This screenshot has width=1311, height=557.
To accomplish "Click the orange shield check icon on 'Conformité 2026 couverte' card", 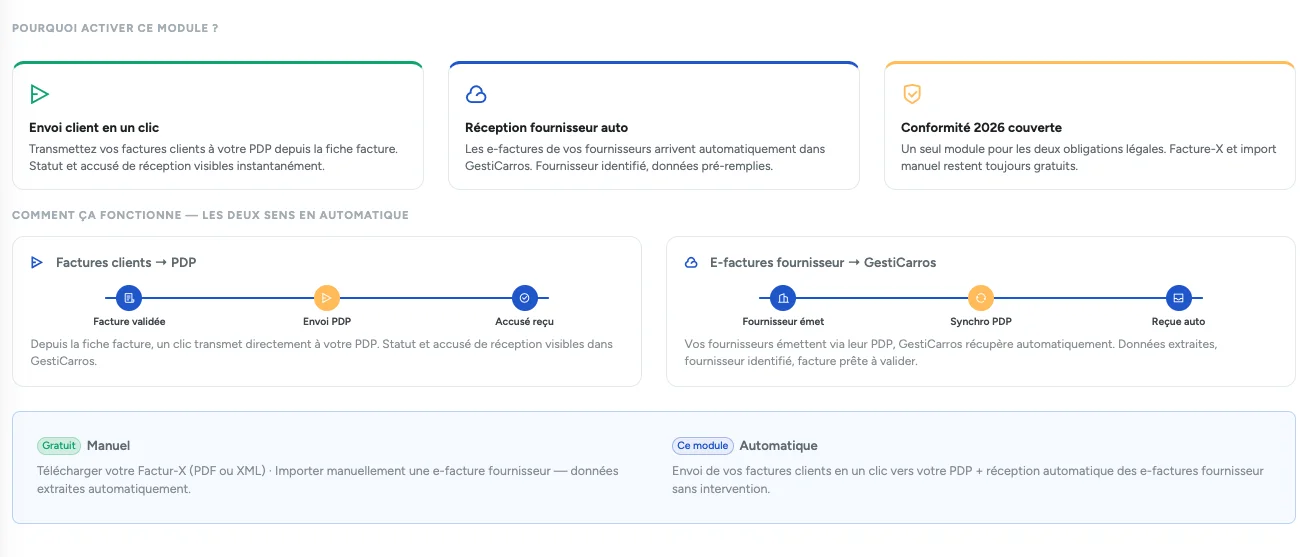I will (x=912, y=95).
